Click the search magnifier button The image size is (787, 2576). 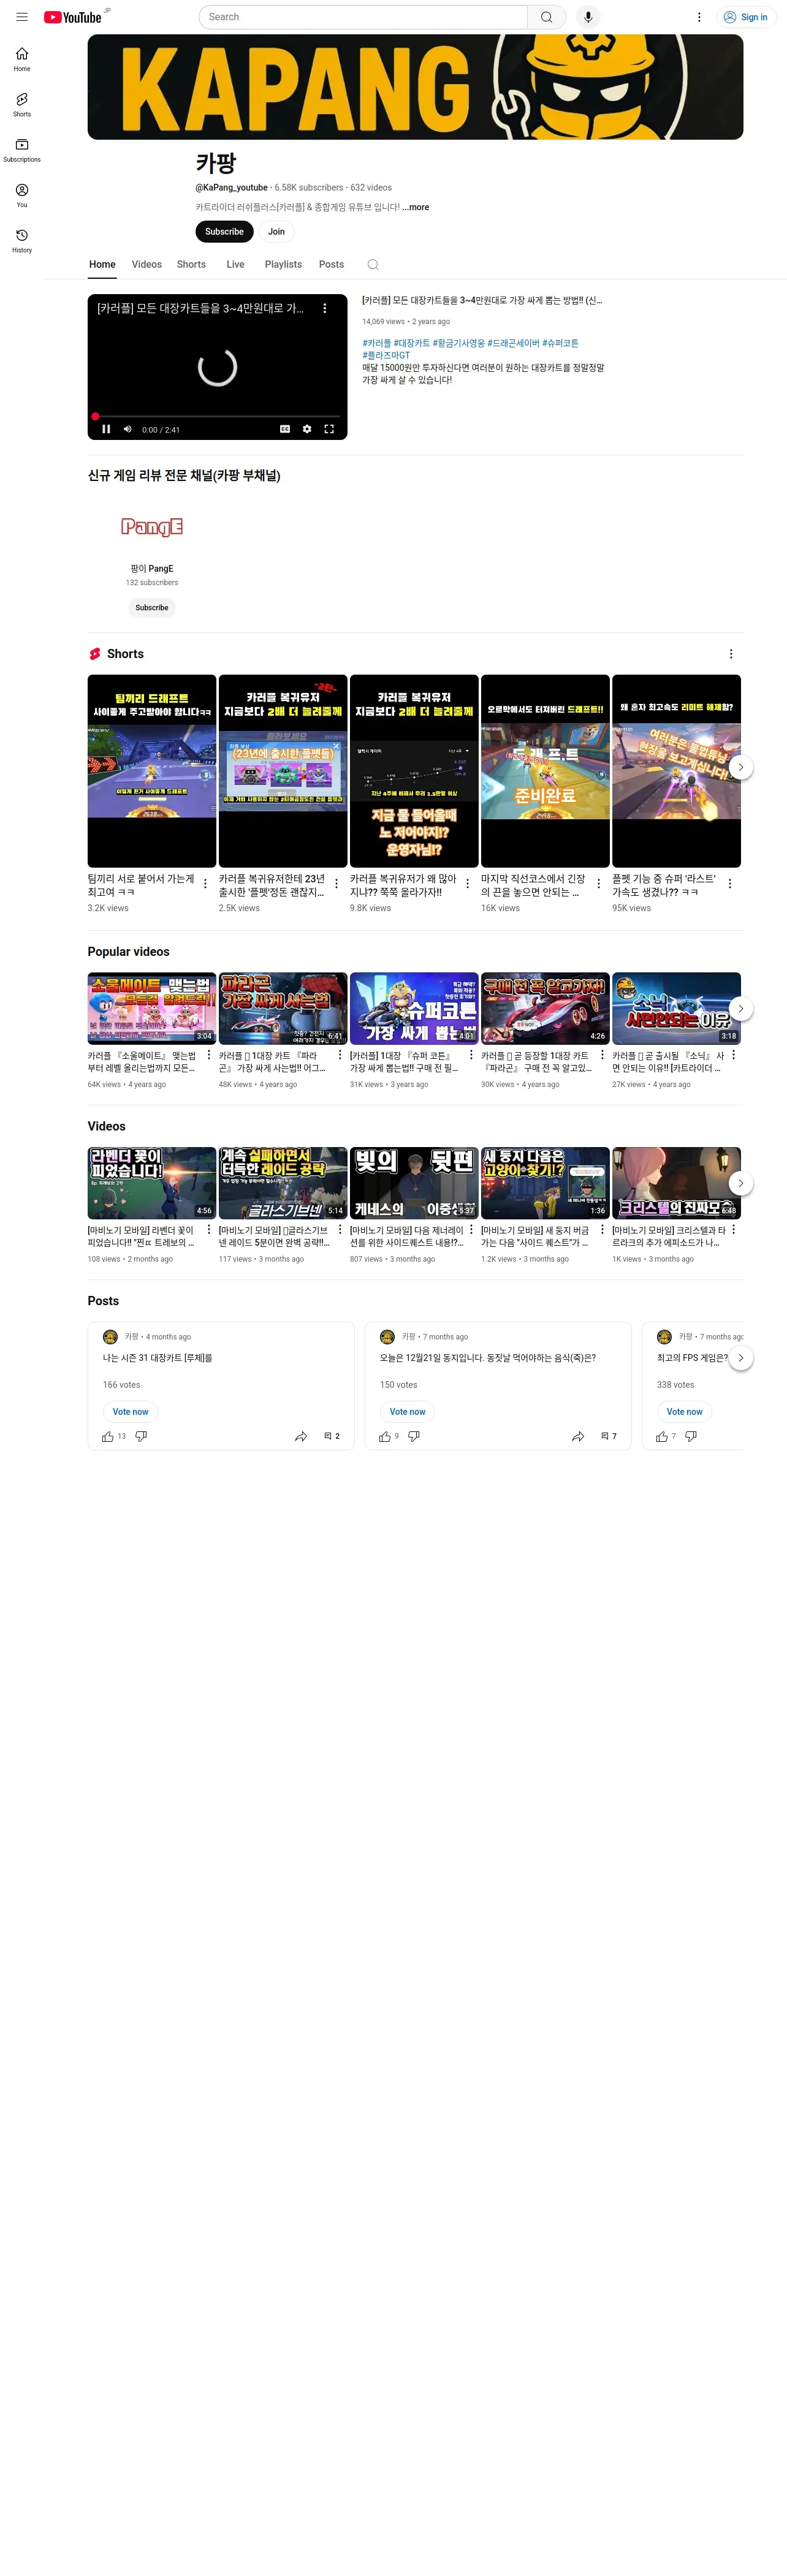(x=546, y=17)
